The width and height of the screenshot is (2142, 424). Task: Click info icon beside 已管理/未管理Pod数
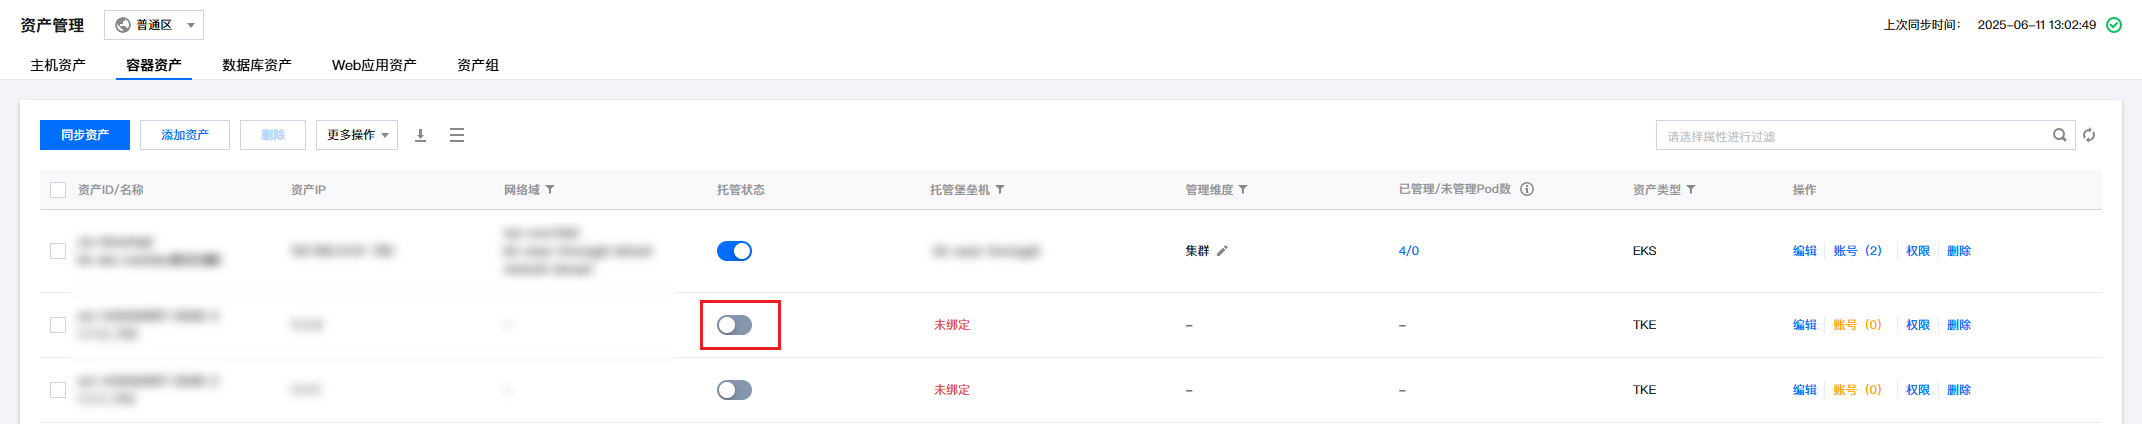(x=1527, y=189)
